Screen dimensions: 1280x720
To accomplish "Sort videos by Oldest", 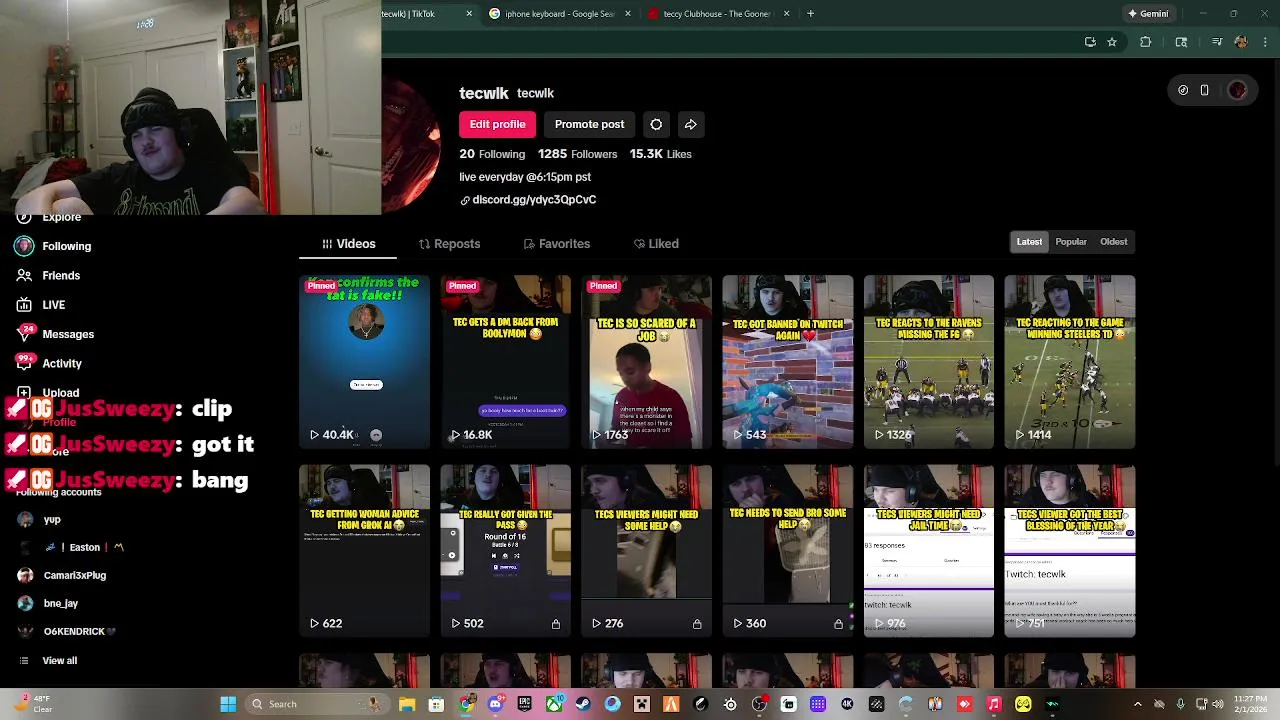I will coord(1113,242).
